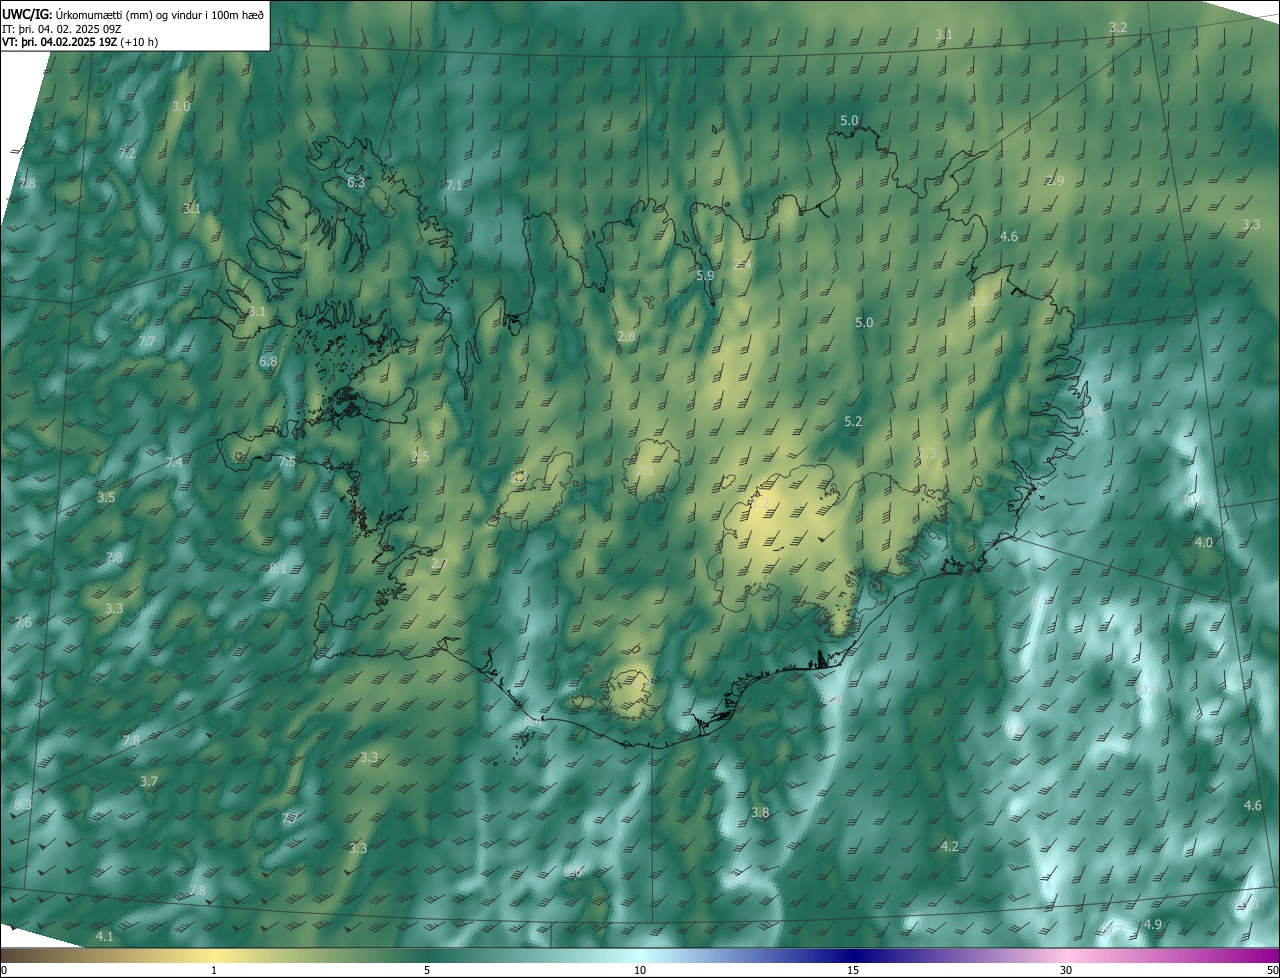Click the color scale label 0

tap(4, 970)
